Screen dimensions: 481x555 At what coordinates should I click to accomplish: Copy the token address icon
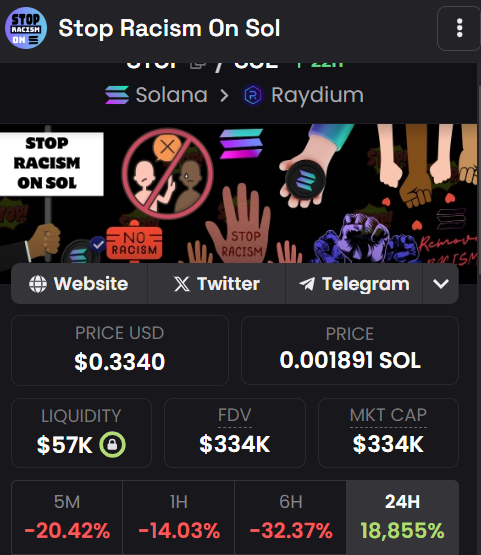pyautogui.click(x=198, y=64)
